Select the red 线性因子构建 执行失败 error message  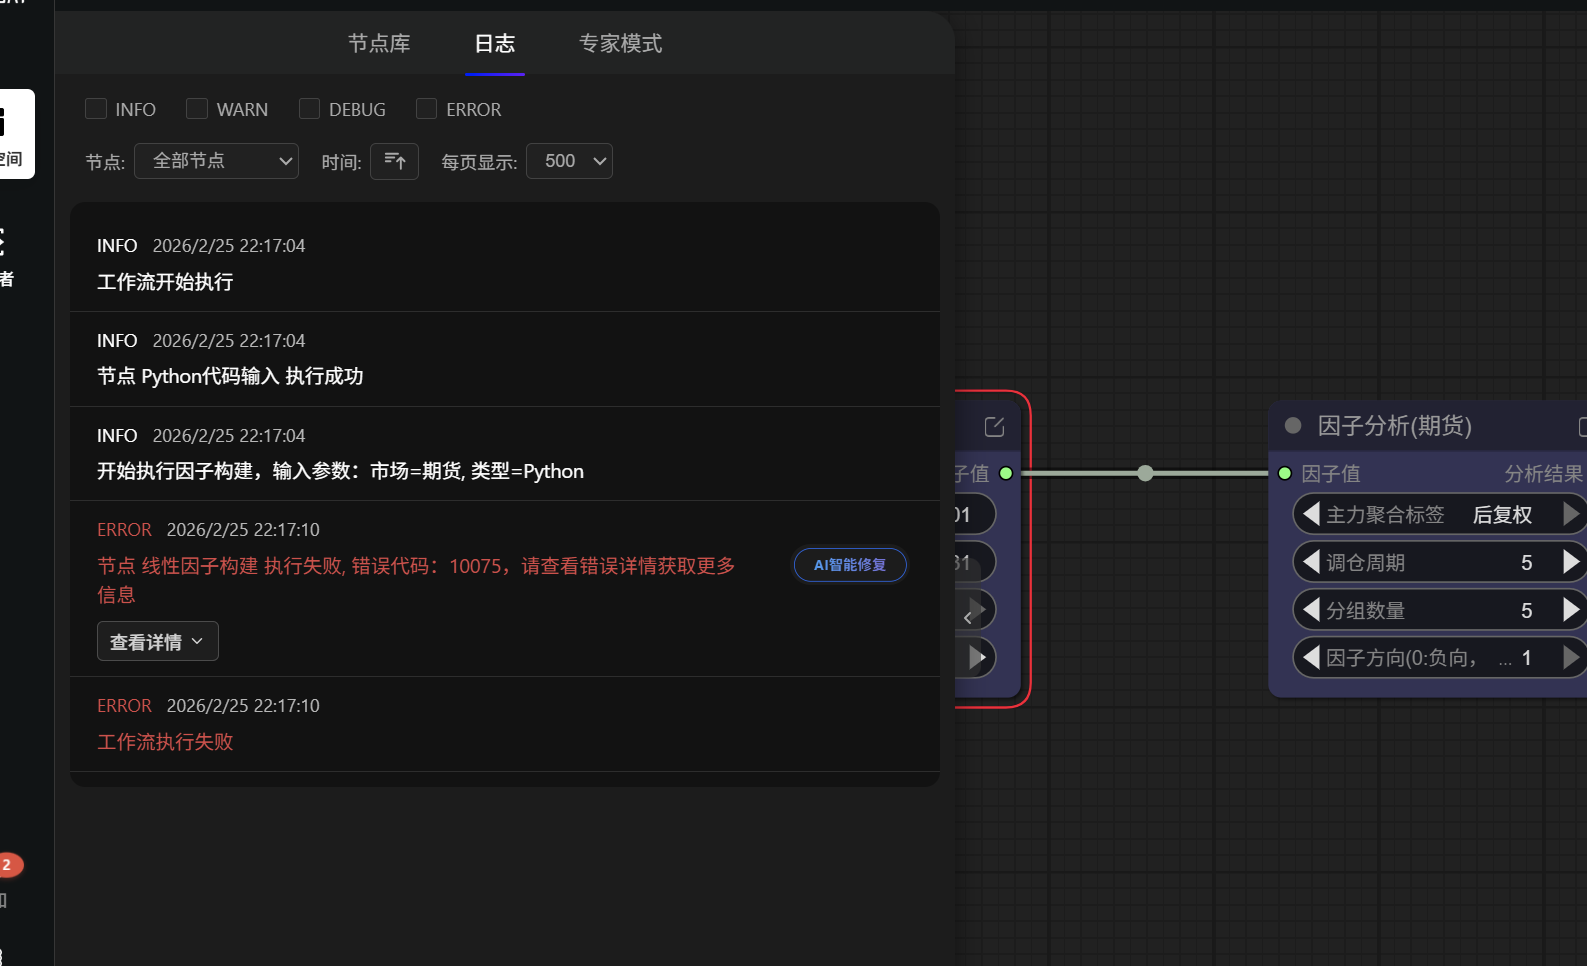[x=416, y=580]
